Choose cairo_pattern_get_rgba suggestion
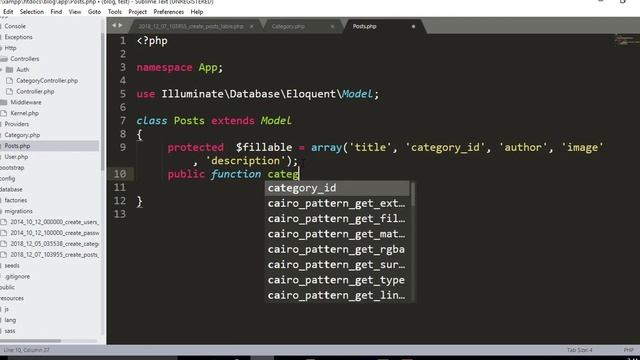The image size is (640, 360). pyautogui.click(x=337, y=249)
